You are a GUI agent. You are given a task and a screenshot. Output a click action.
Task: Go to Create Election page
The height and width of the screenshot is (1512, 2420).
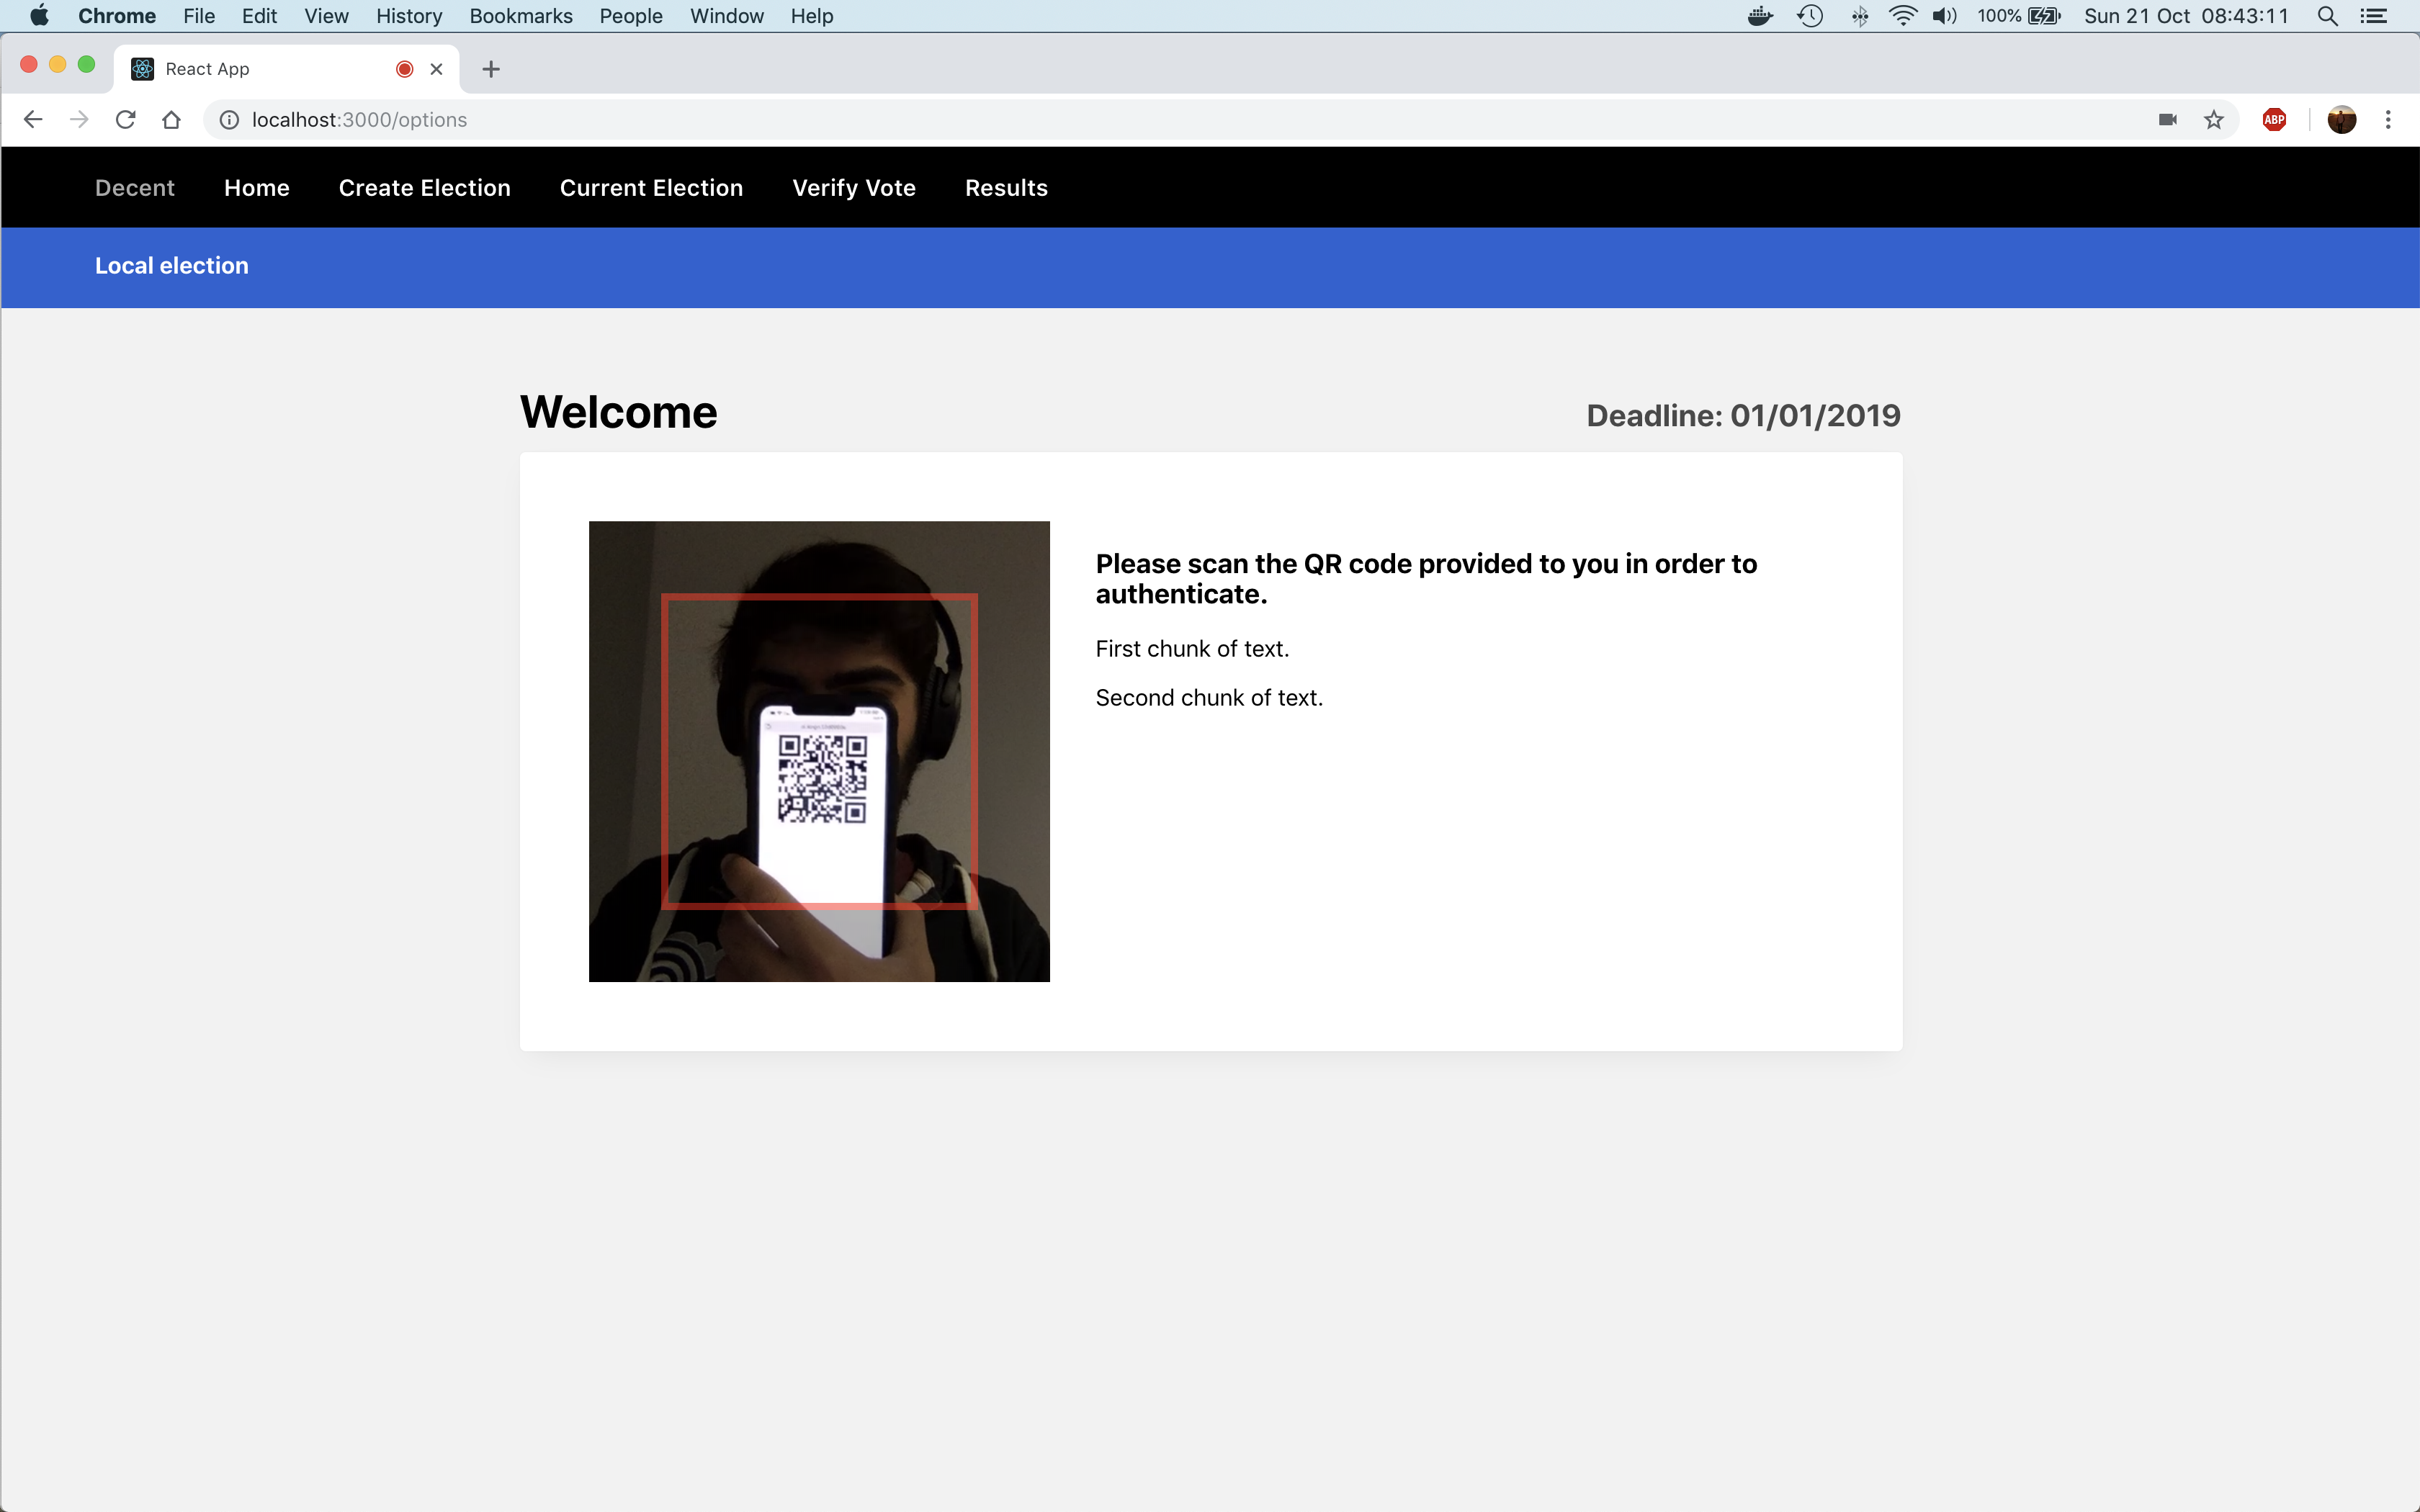(424, 188)
